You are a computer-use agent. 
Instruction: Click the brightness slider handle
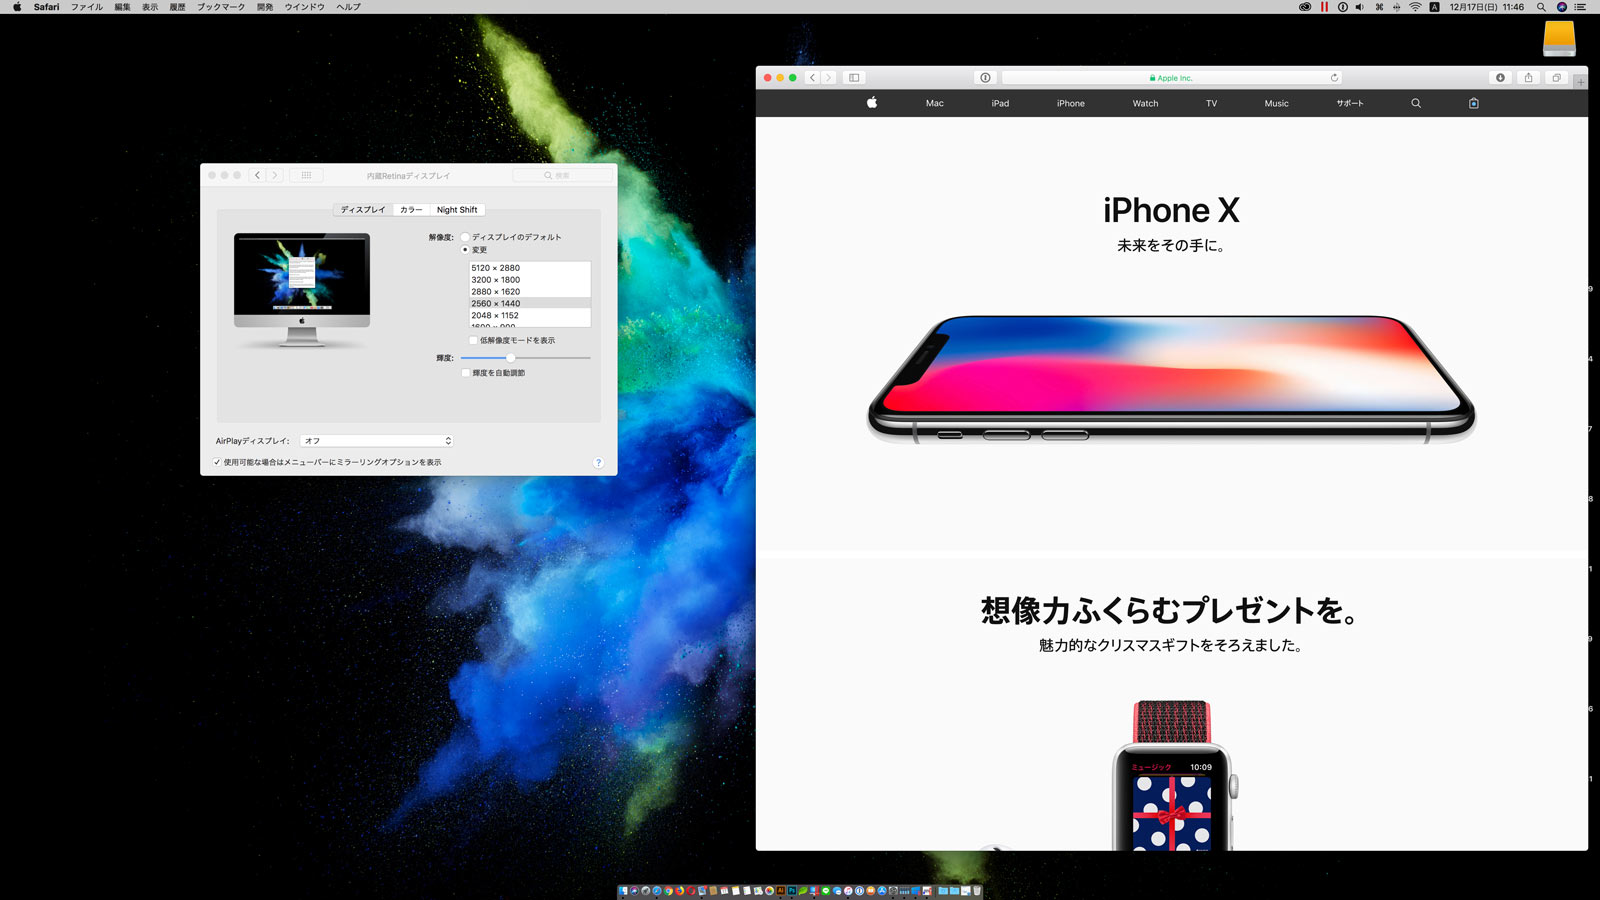click(511, 357)
